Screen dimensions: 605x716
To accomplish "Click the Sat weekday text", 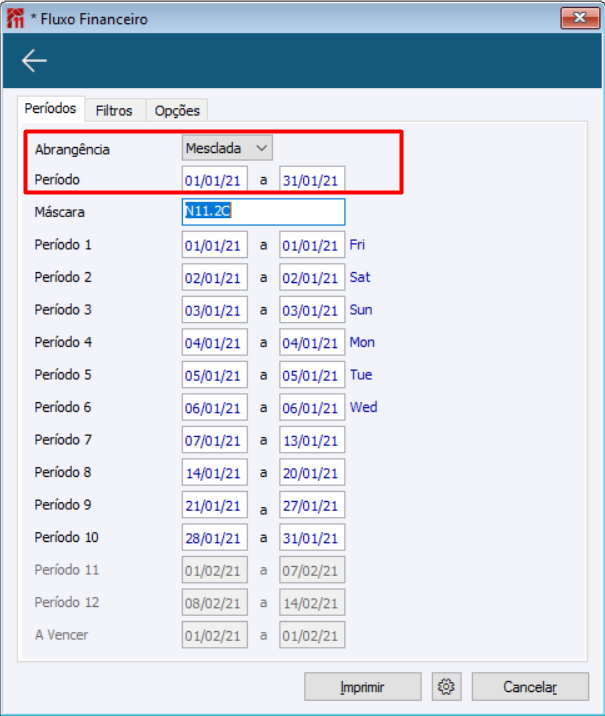I will (x=360, y=277).
